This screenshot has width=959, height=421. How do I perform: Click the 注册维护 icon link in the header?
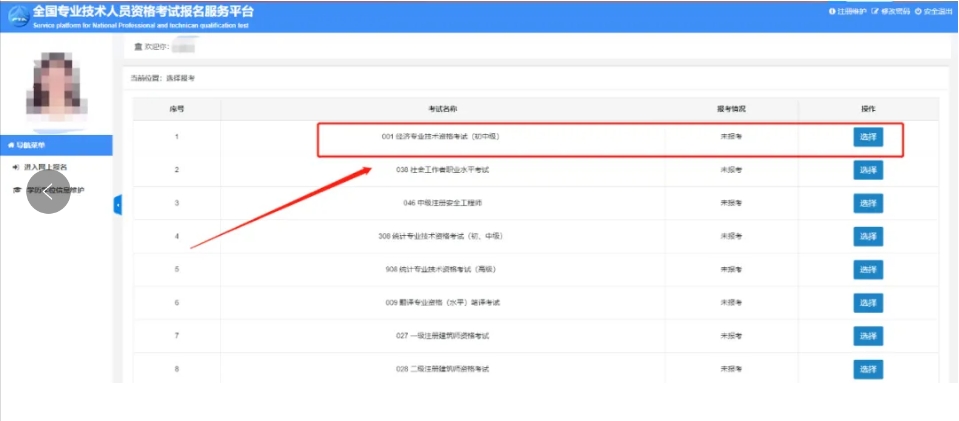pyautogui.click(x=831, y=11)
